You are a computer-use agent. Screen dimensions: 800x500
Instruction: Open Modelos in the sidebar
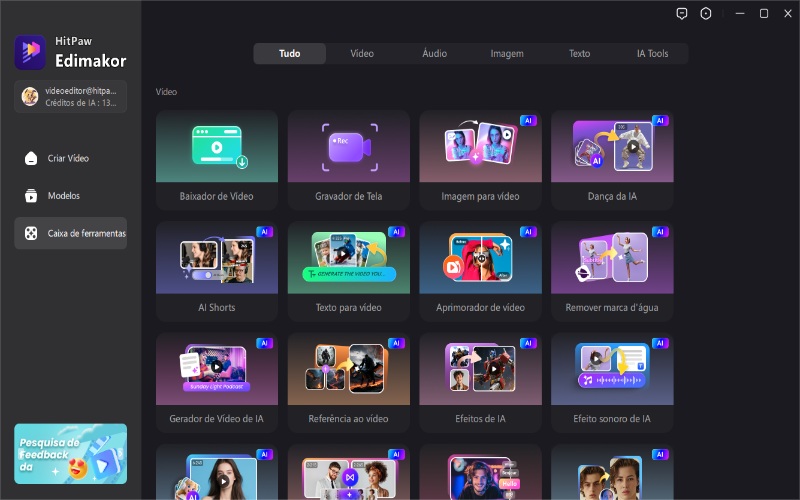tap(63, 196)
